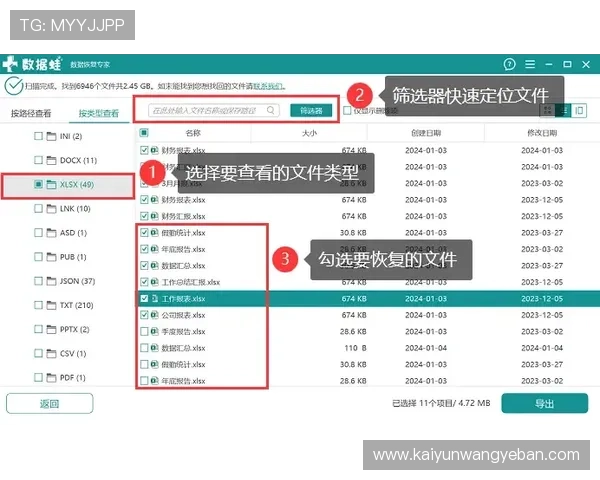Tick the LNK (10) checkbox

pos(38,208)
